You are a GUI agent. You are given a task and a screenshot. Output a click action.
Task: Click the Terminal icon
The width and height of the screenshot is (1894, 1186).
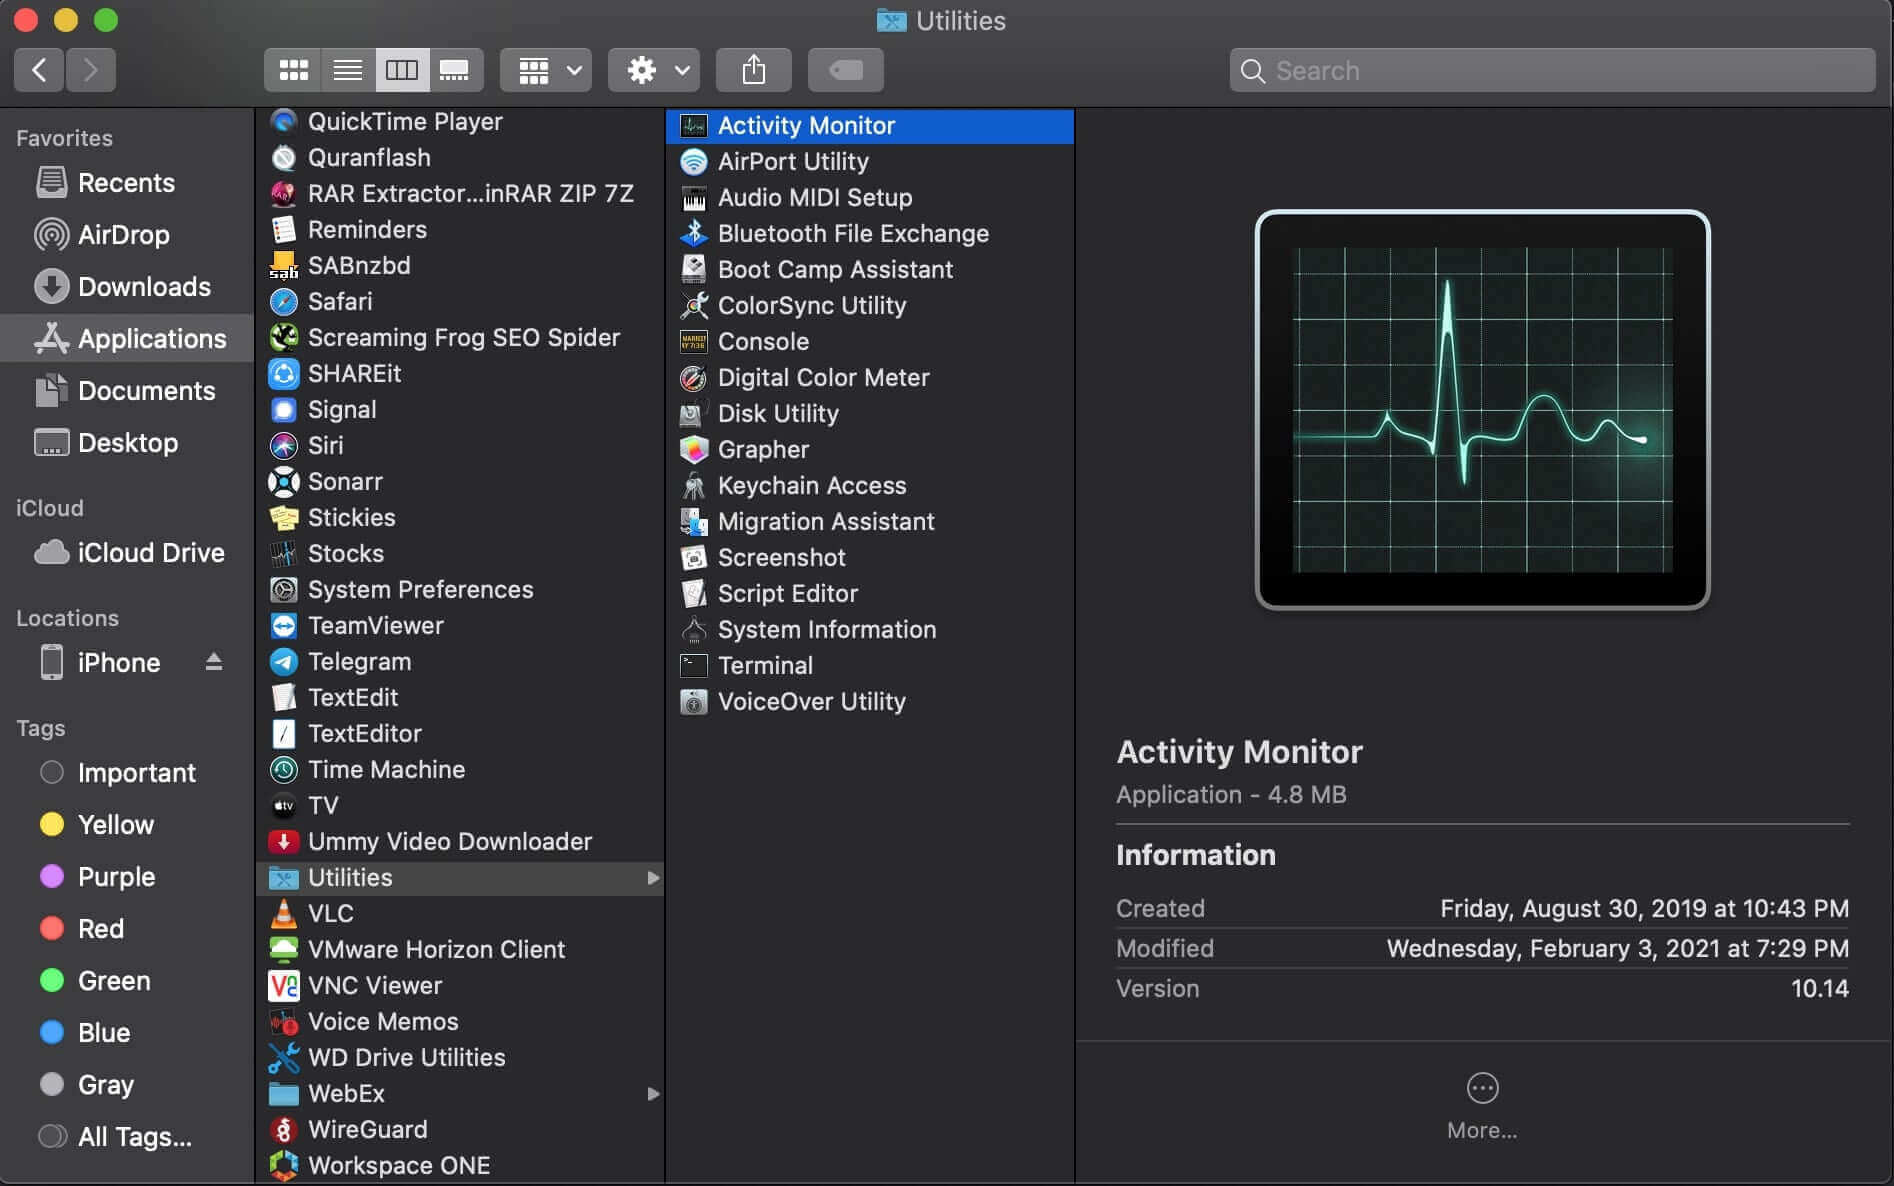[693, 666]
